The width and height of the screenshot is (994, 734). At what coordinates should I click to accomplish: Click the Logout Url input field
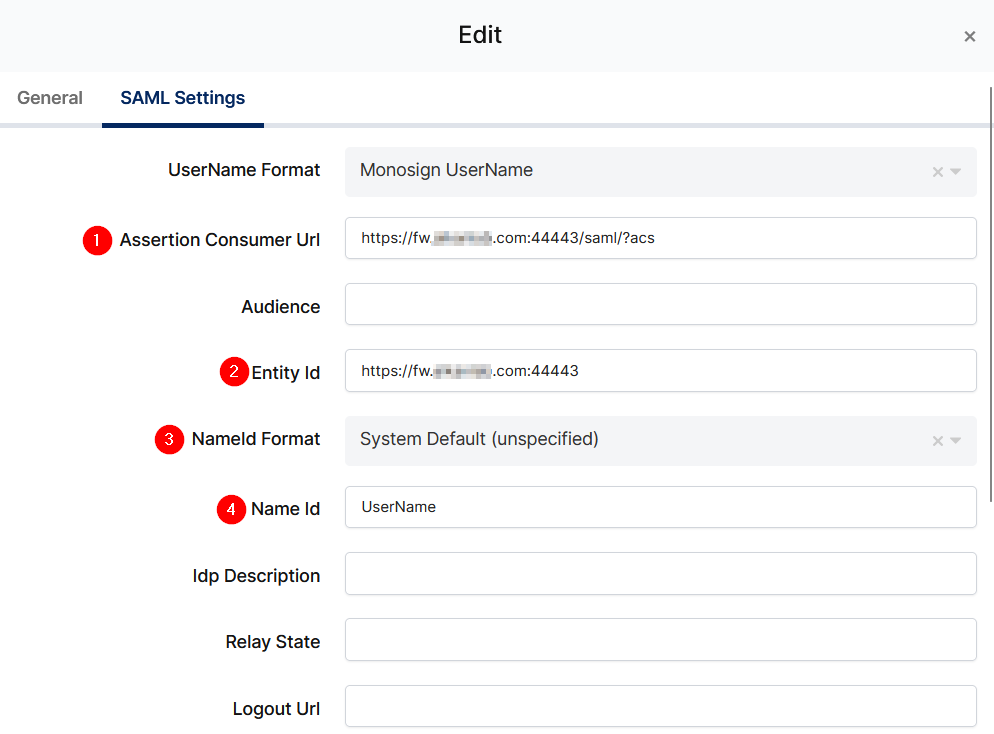pyautogui.click(x=660, y=706)
